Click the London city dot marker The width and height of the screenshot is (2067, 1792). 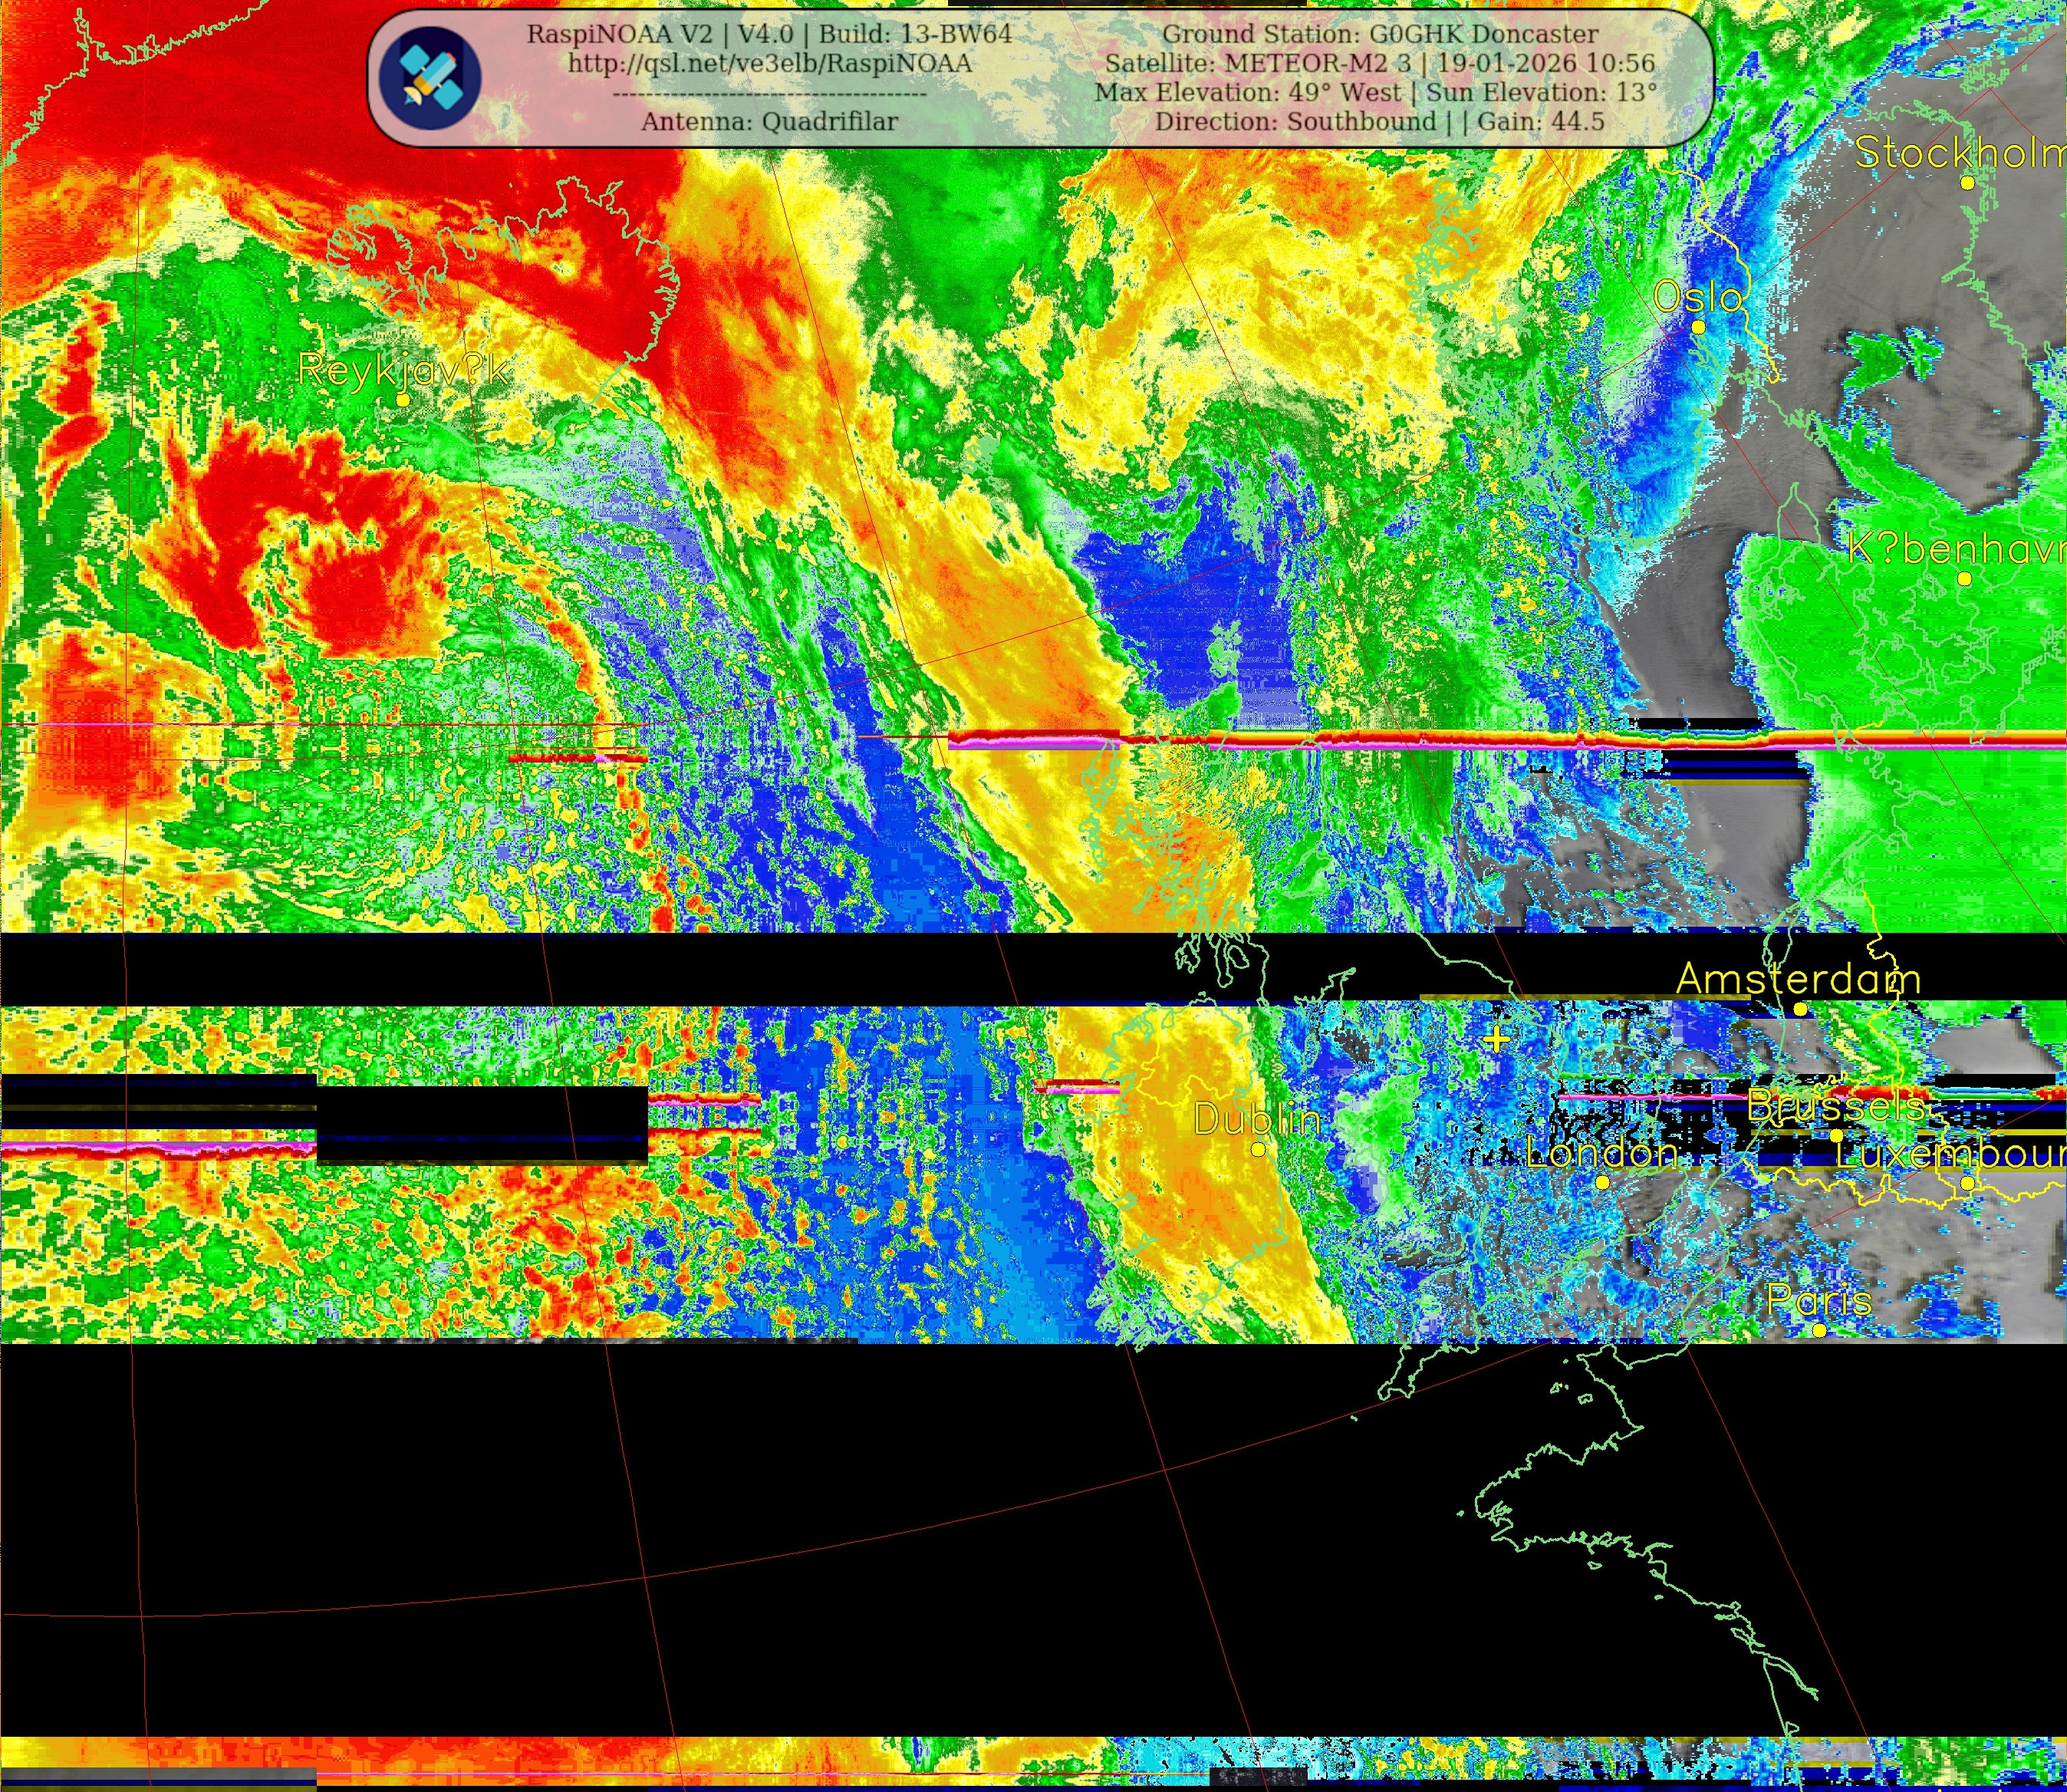click(x=1602, y=1182)
